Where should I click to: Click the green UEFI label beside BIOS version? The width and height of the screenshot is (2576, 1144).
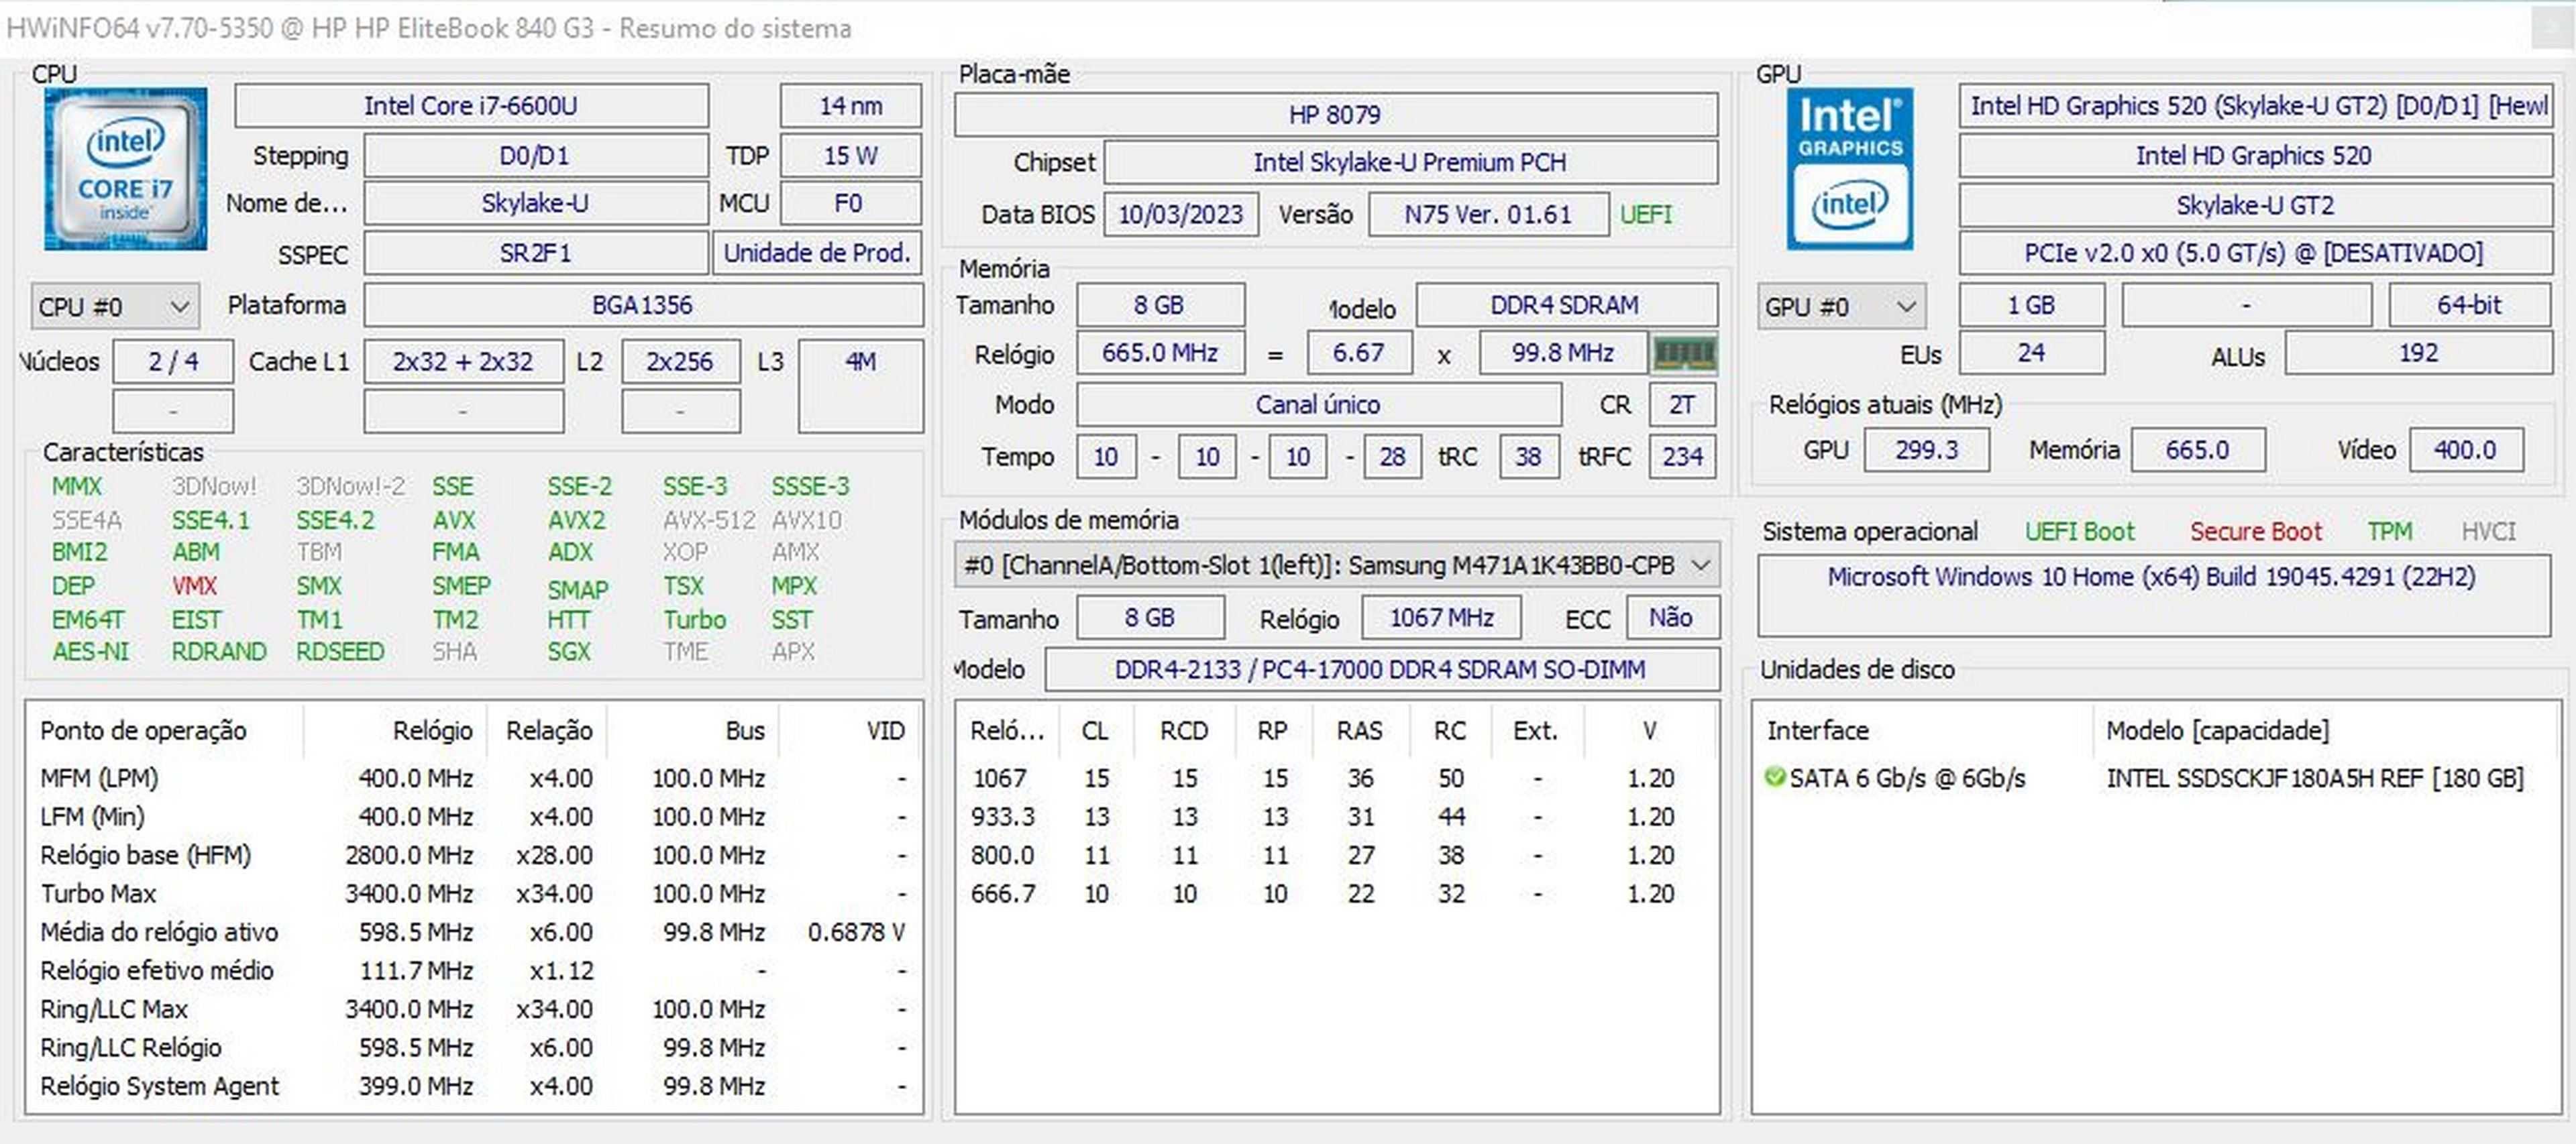pos(1645,214)
